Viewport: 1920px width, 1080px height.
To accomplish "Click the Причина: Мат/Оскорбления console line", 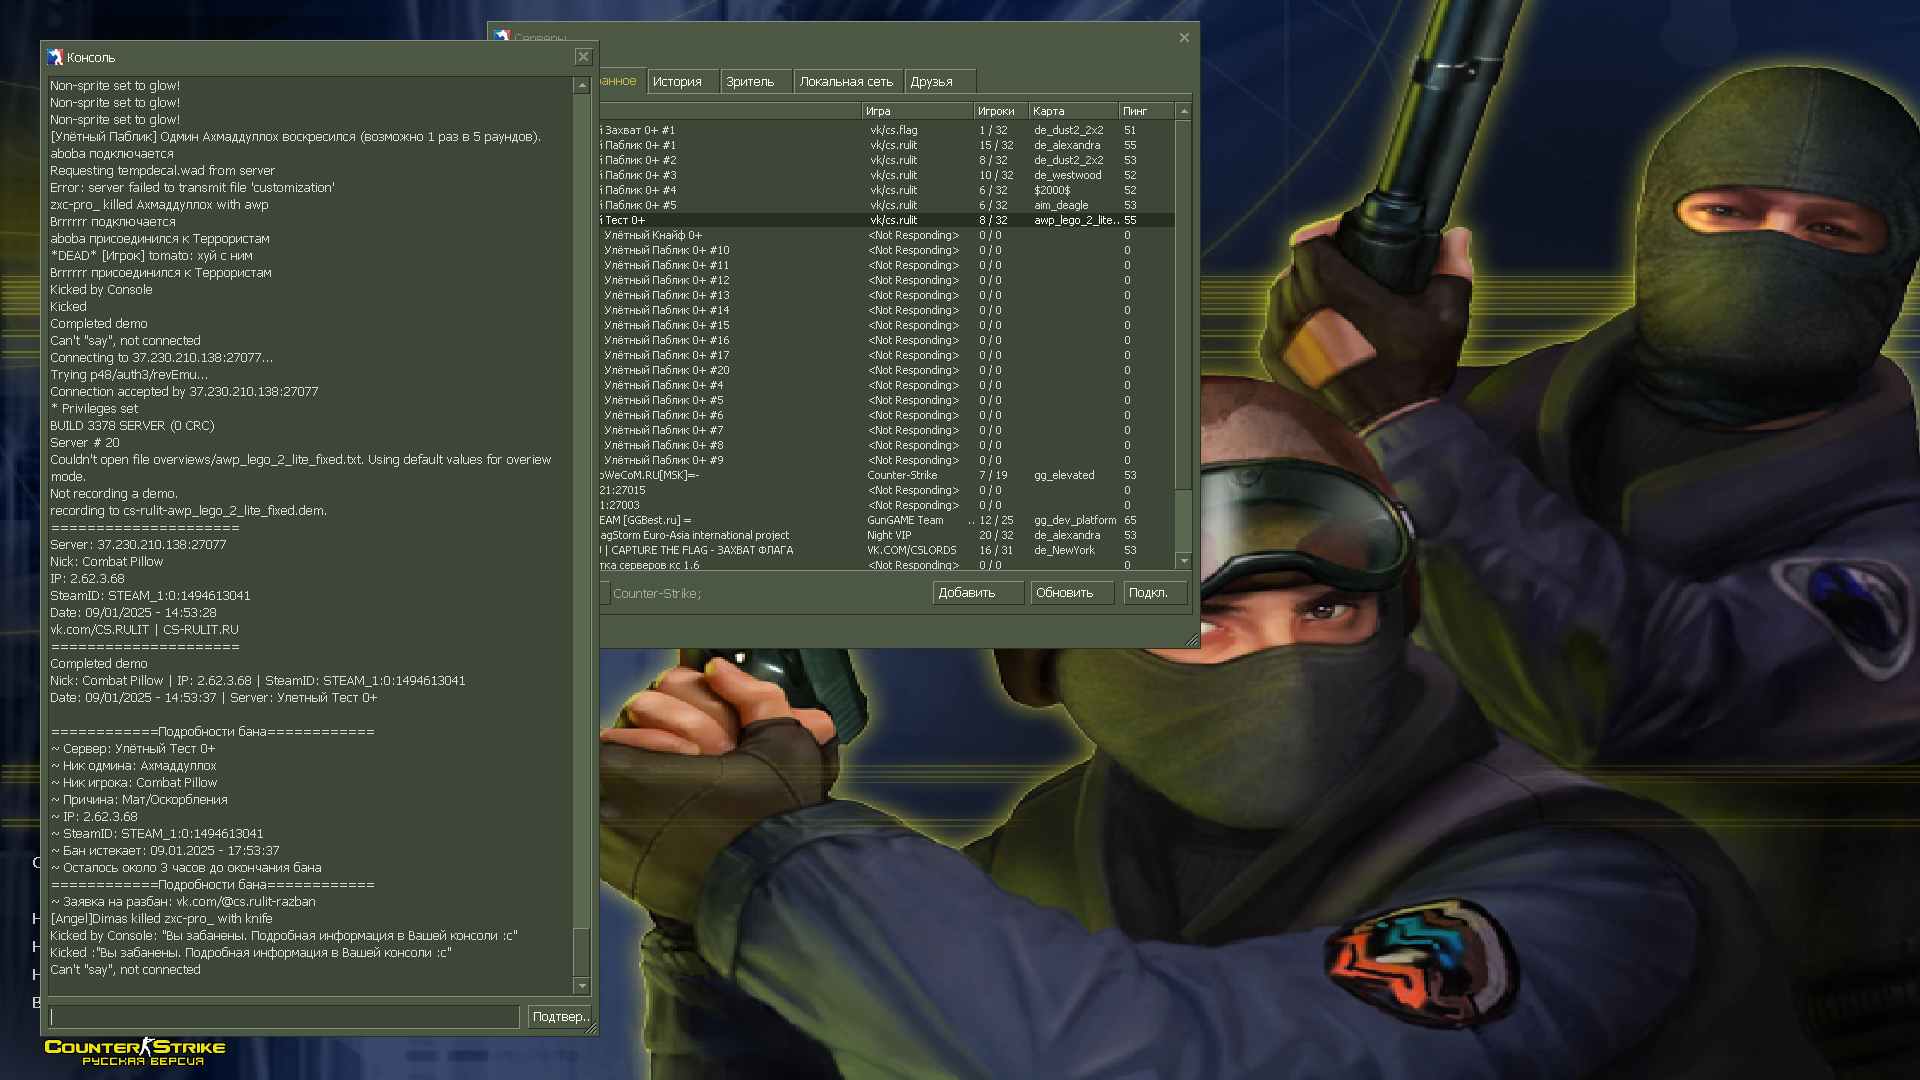I will pos(139,800).
